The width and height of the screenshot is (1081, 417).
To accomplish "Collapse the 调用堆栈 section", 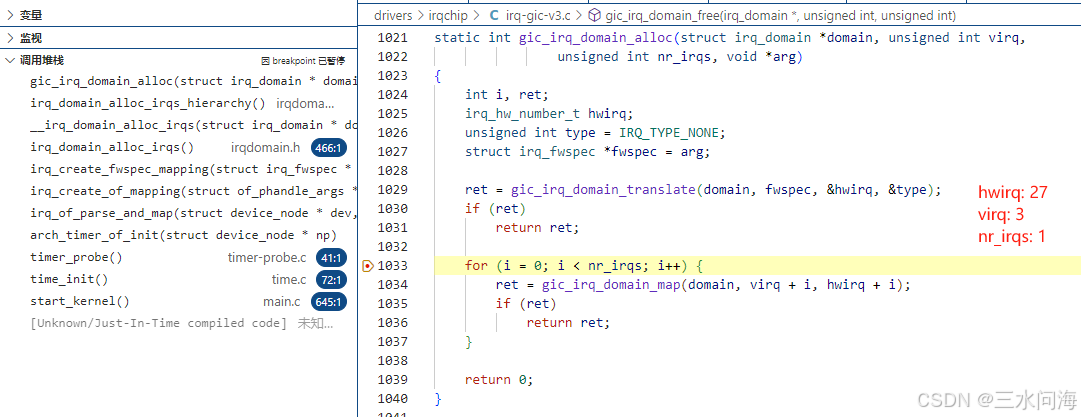I will pyautogui.click(x=10, y=61).
